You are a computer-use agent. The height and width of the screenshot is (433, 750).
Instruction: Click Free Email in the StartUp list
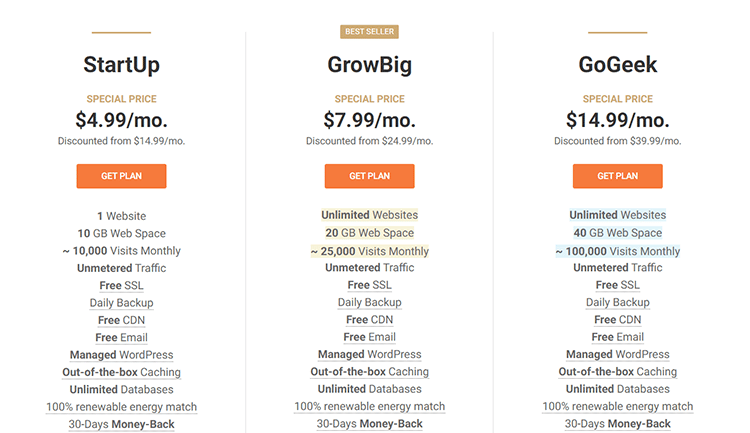tap(121, 337)
